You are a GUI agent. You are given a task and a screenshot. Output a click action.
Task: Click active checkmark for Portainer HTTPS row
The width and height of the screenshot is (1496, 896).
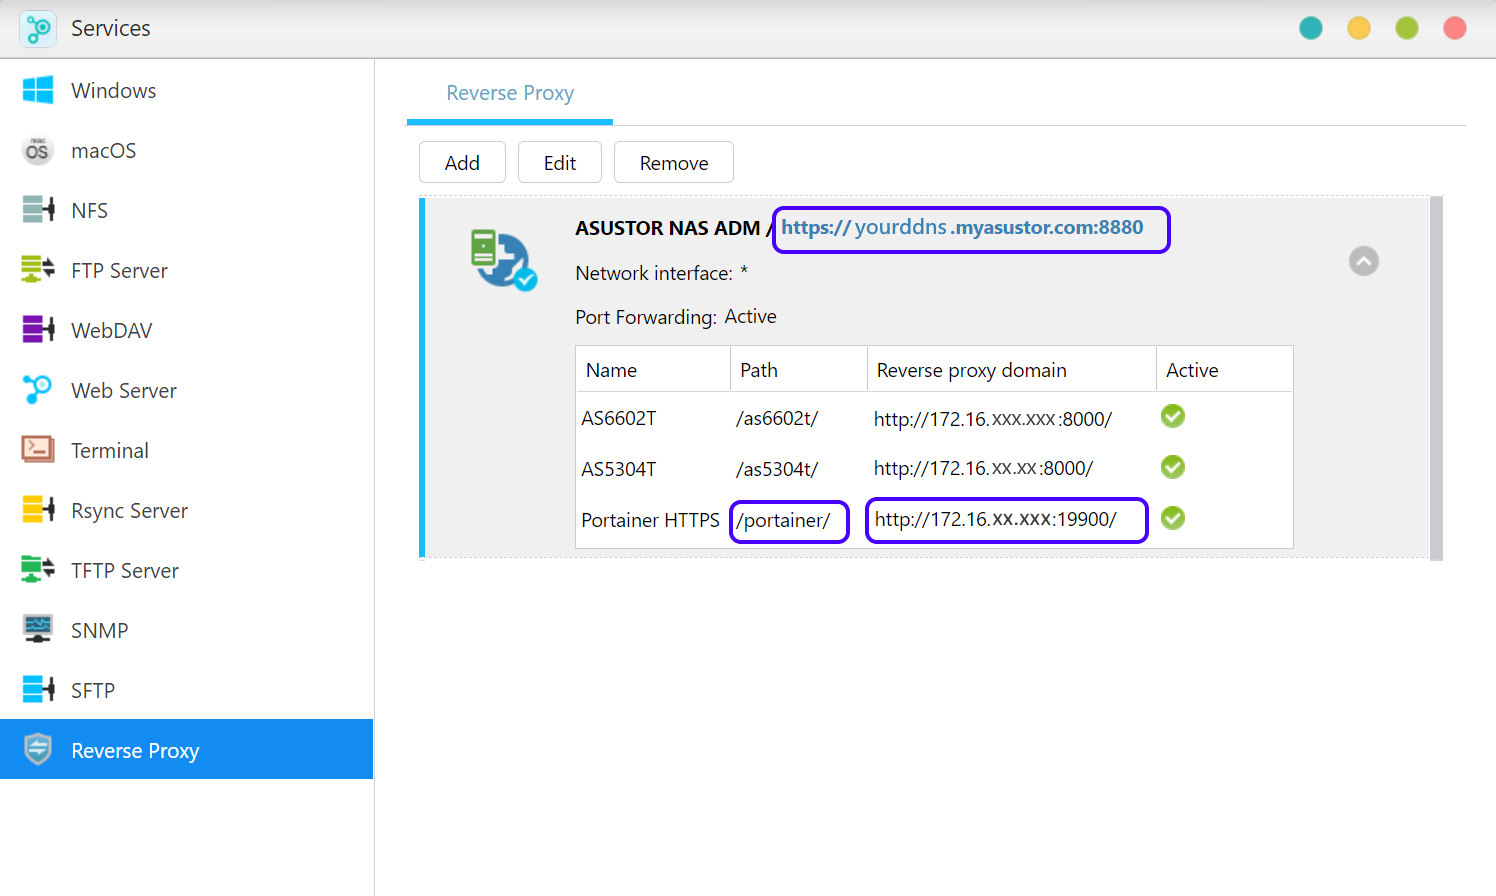(x=1173, y=518)
